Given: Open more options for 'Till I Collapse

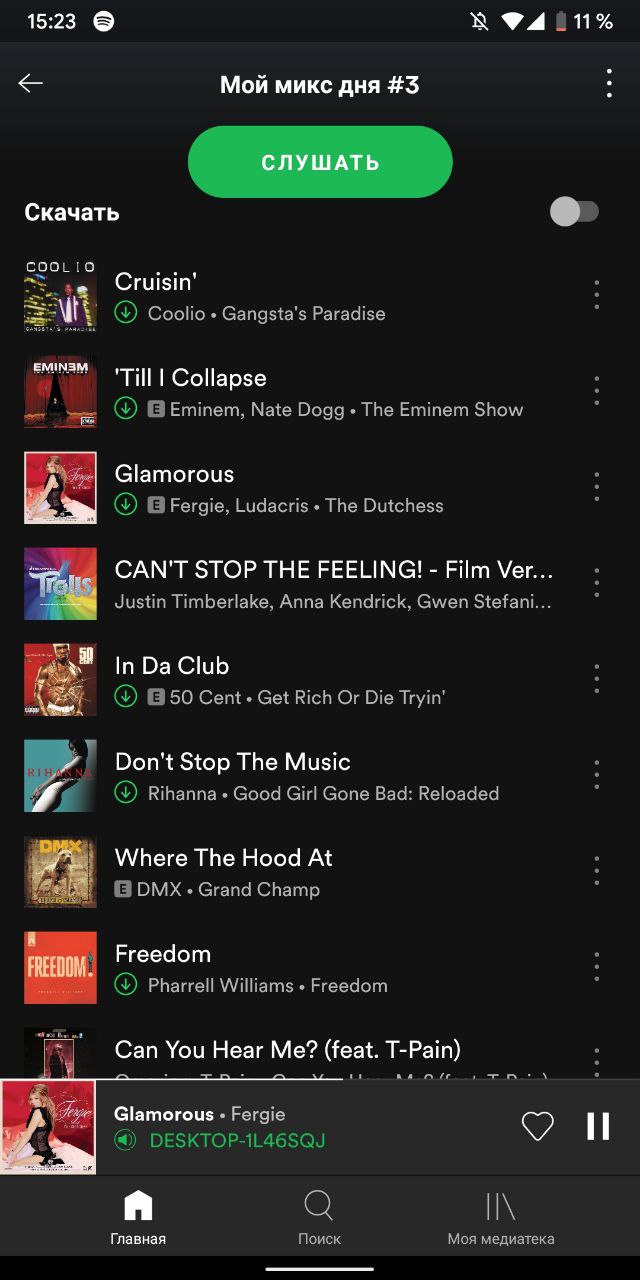Looking at the screenshot, I should (x=597, y=391).
